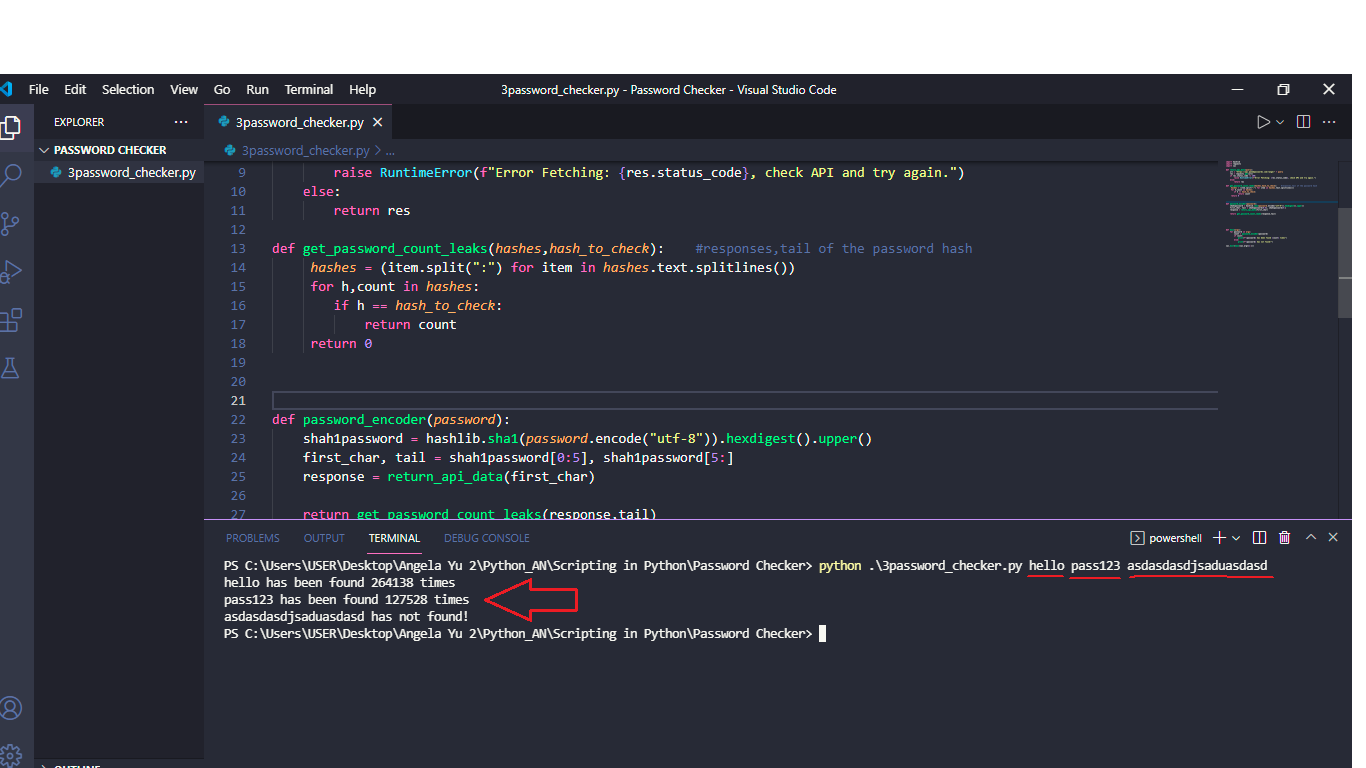Image resolution: width=1366 pixels, height=768 pixels.
Task: Collapse the PASSWORD CHECKER folder
Action: 43,149
